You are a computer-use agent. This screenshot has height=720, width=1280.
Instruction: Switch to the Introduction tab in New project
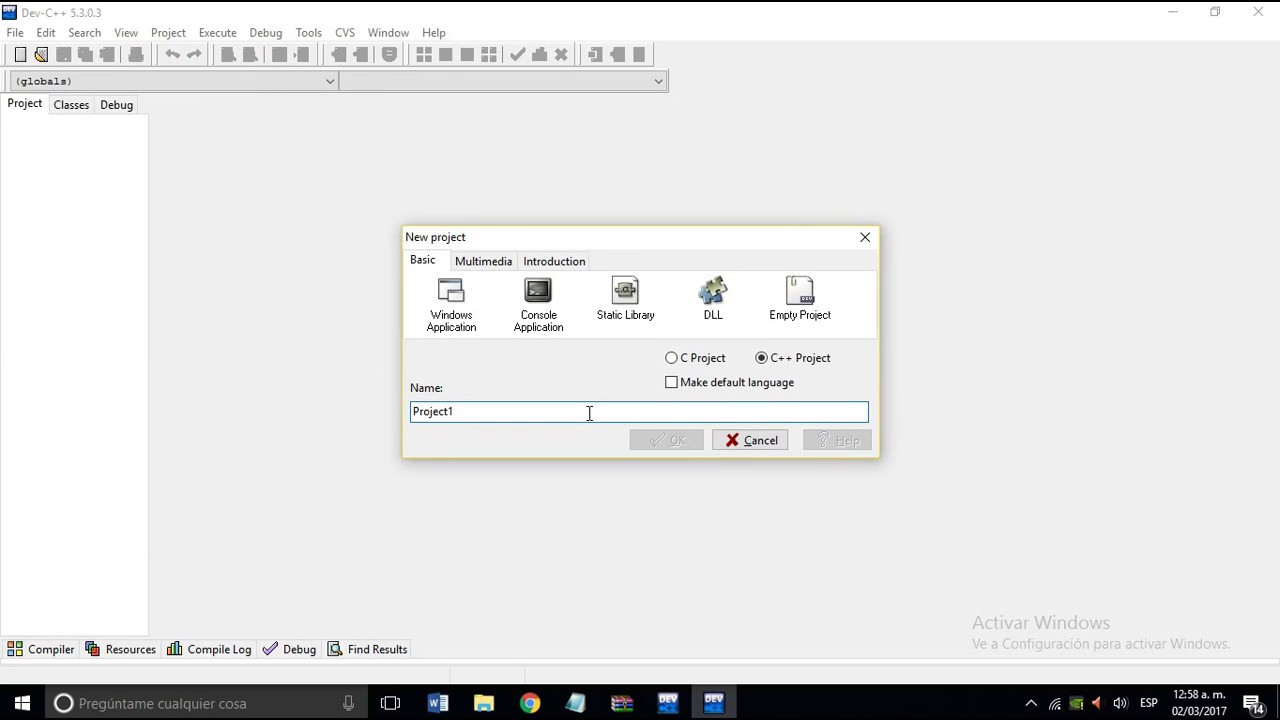554,261
